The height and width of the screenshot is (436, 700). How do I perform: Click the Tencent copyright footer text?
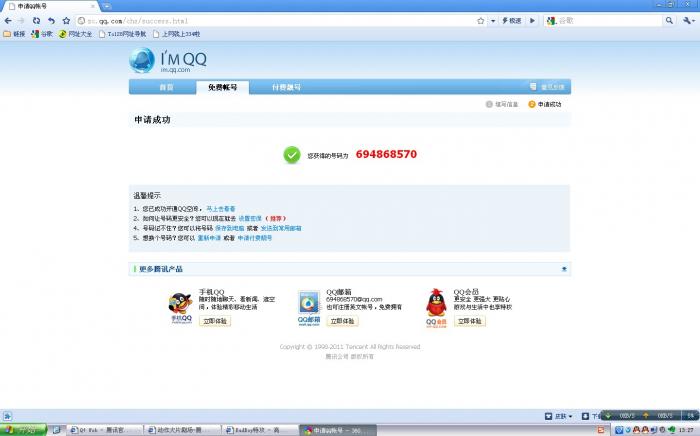[350, 347]
